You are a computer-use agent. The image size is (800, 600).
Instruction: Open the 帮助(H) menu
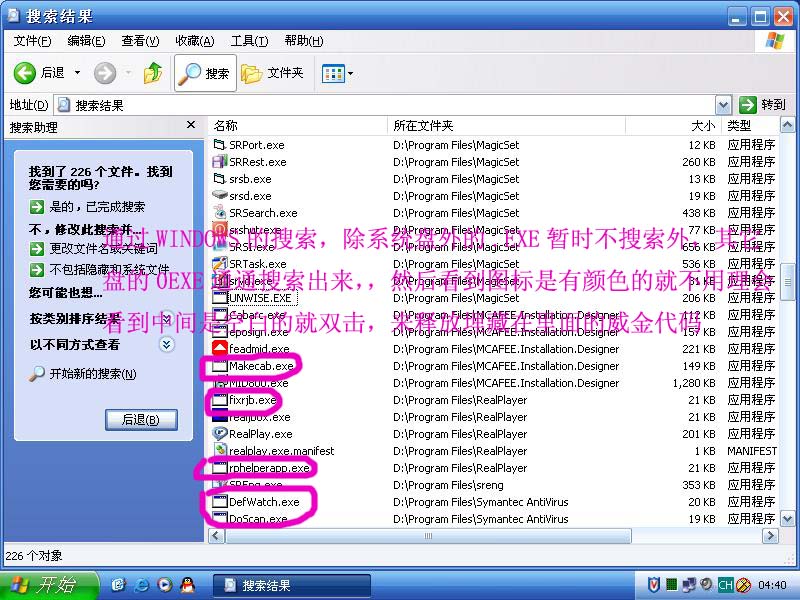pos(304,41)
